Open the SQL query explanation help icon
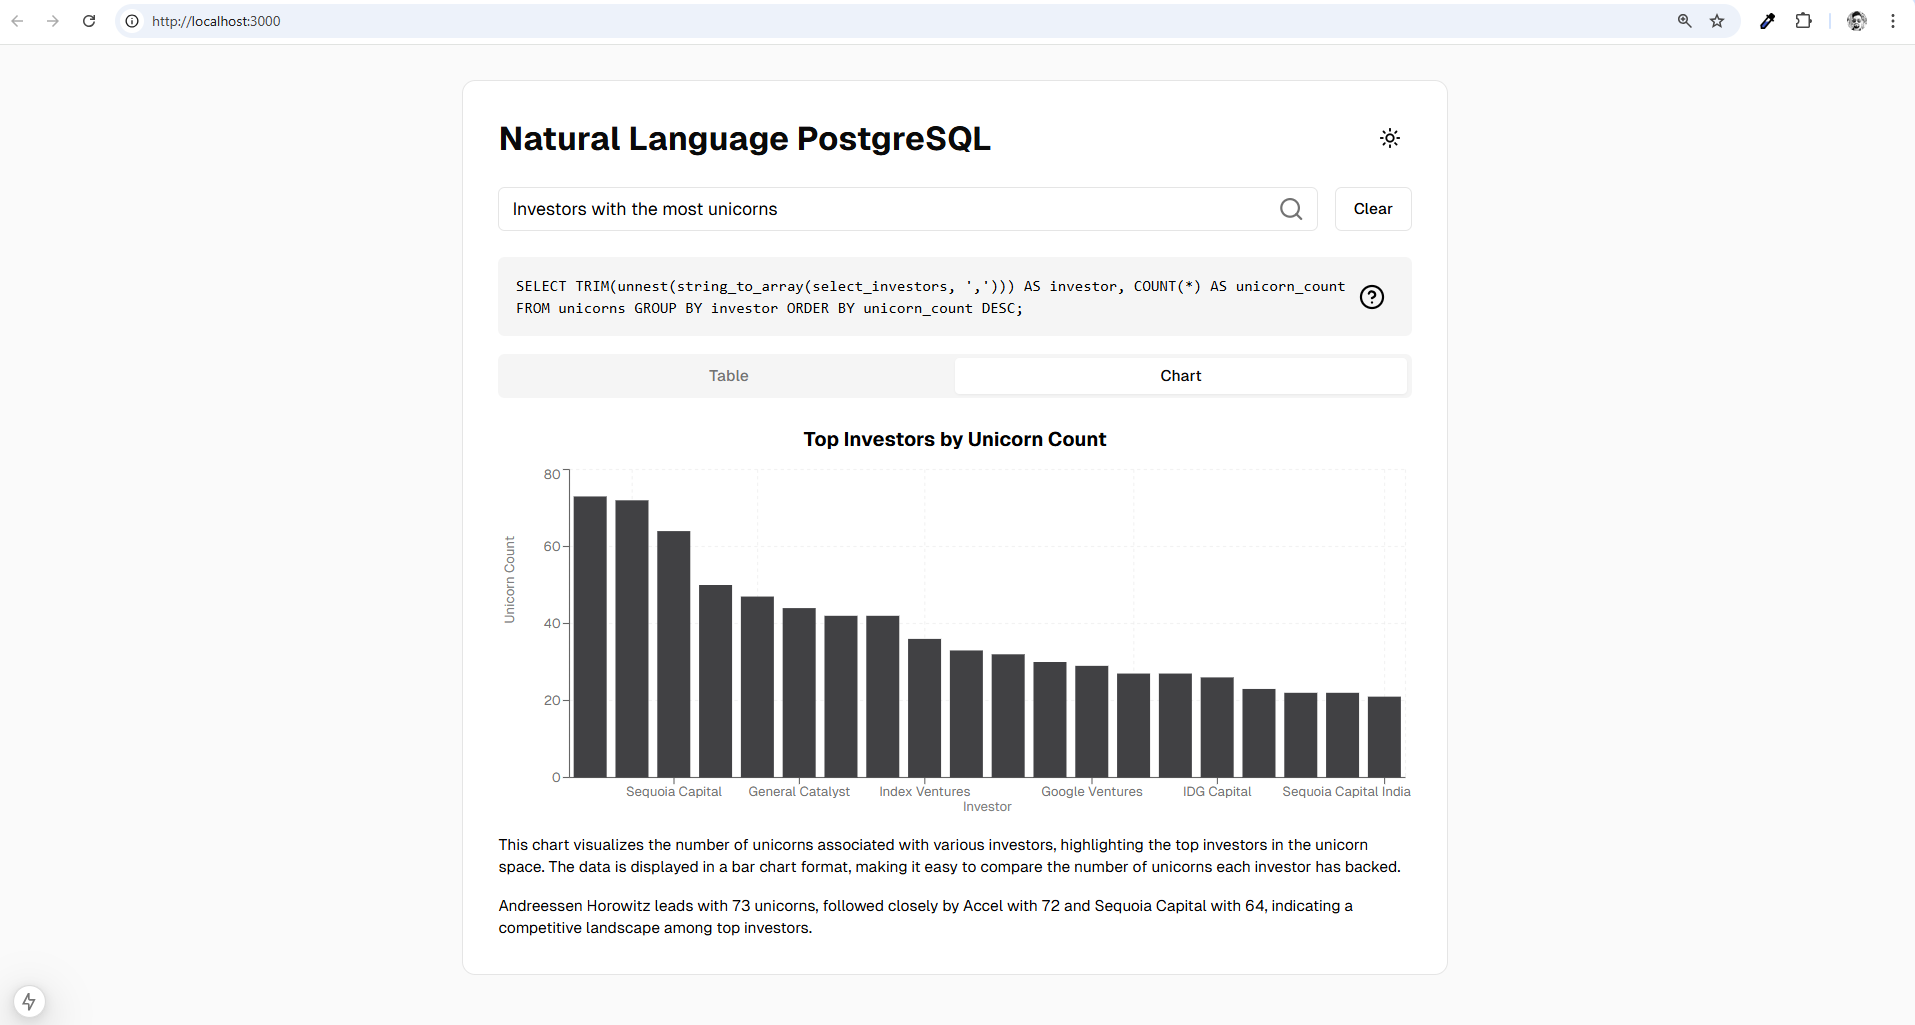Image resolution: width=1915 pixels, height=1025 pixels. coord(1371,297)
